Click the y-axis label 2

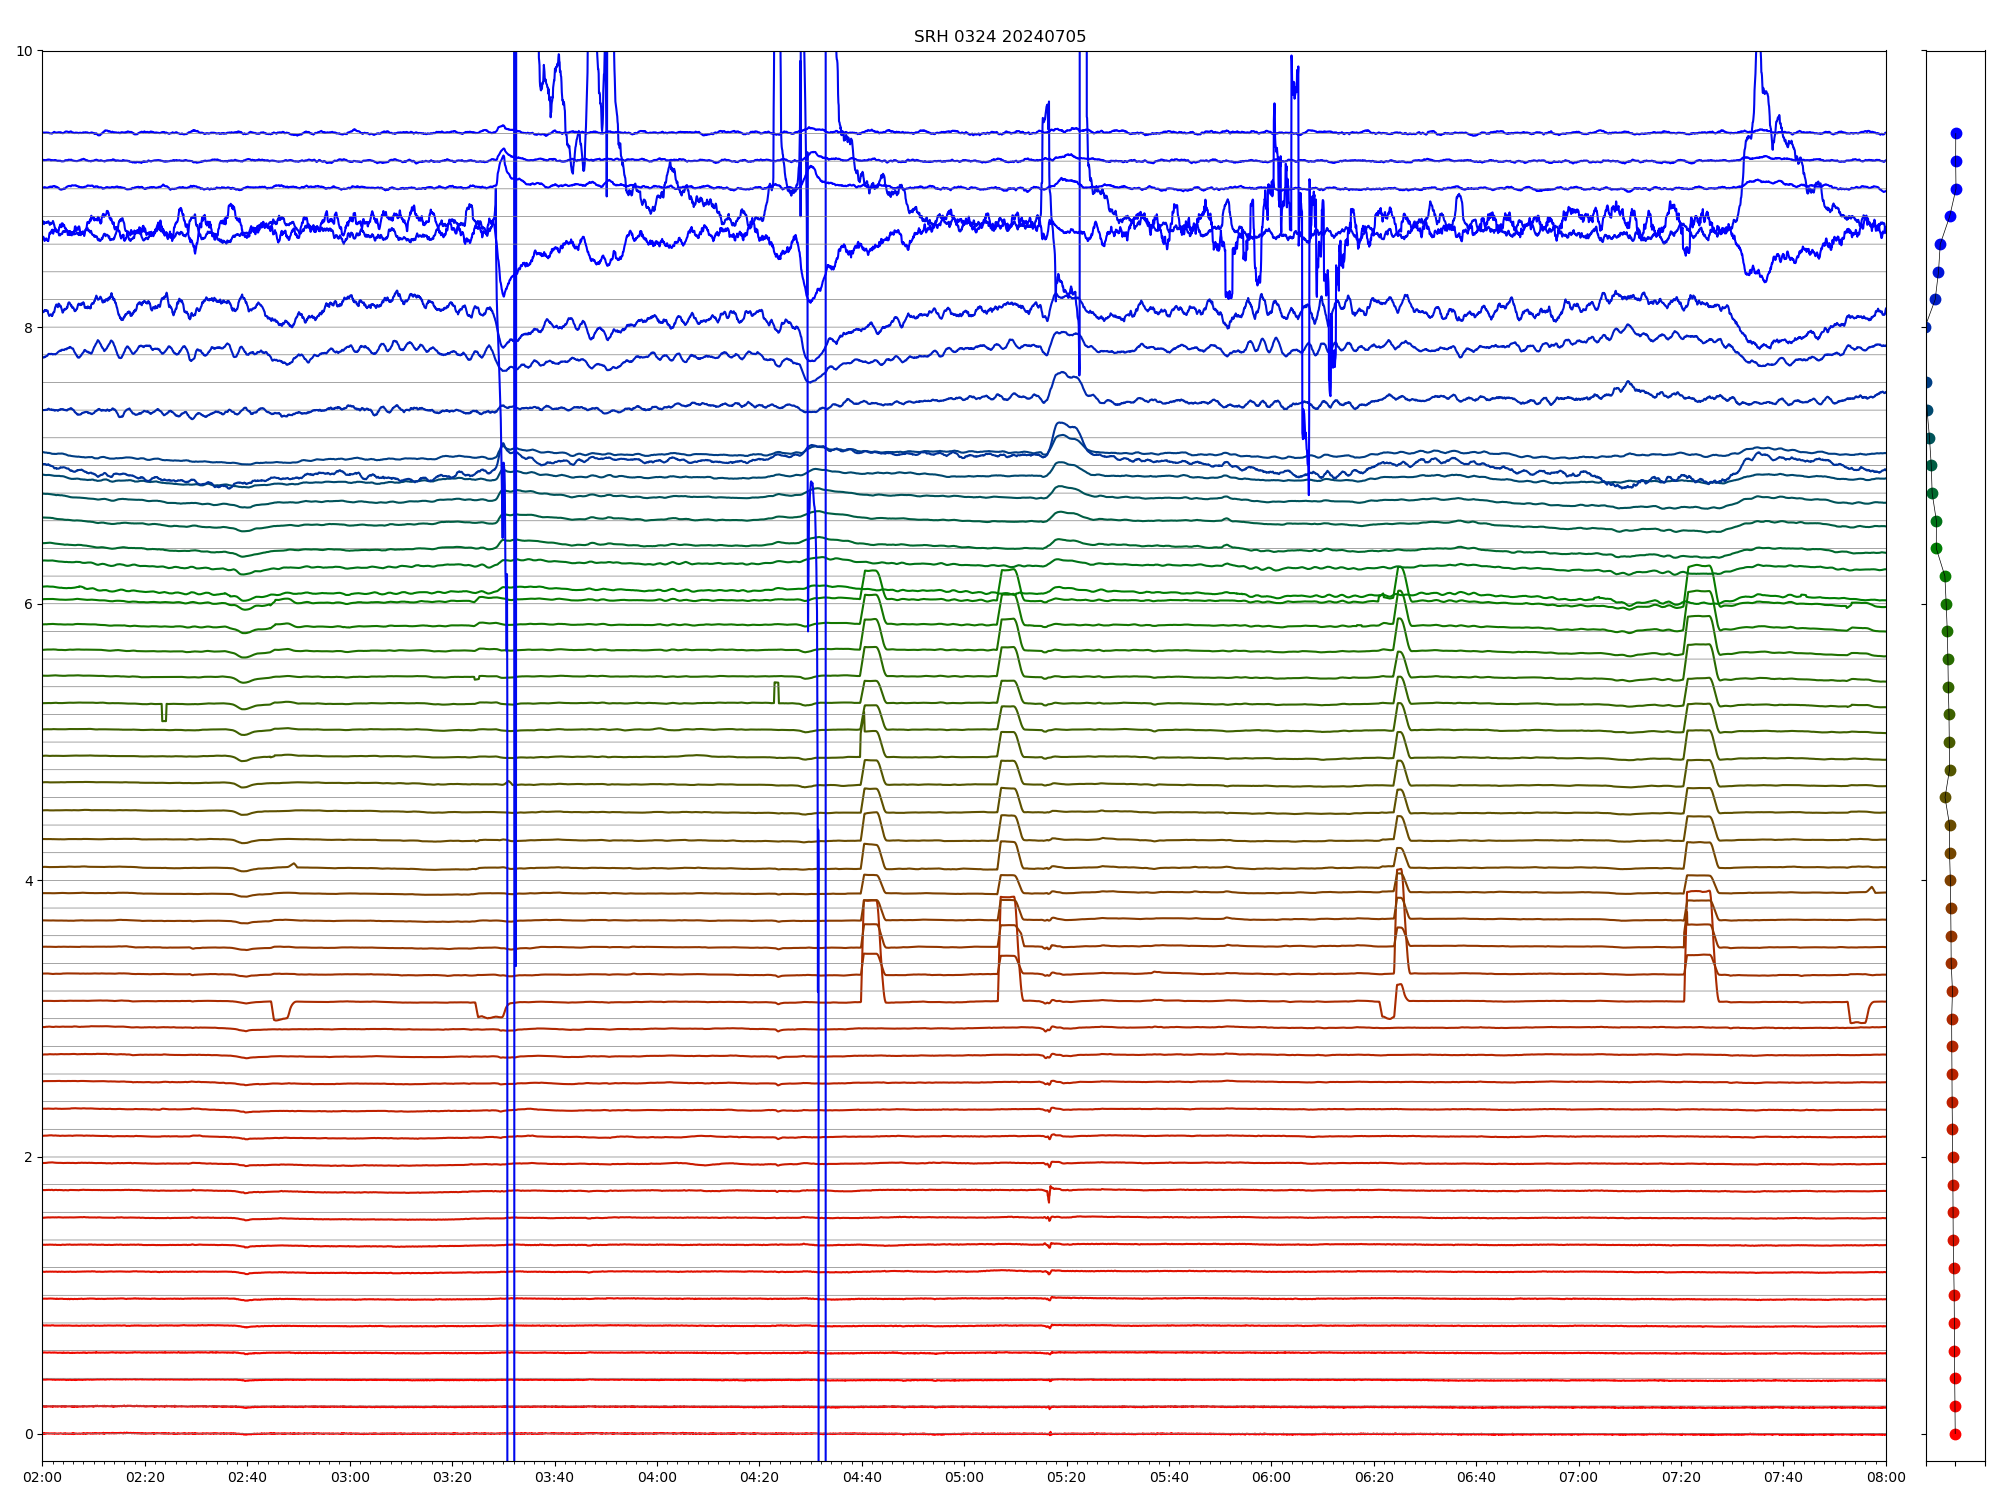pyautogui.click(x=28, y=1157)
